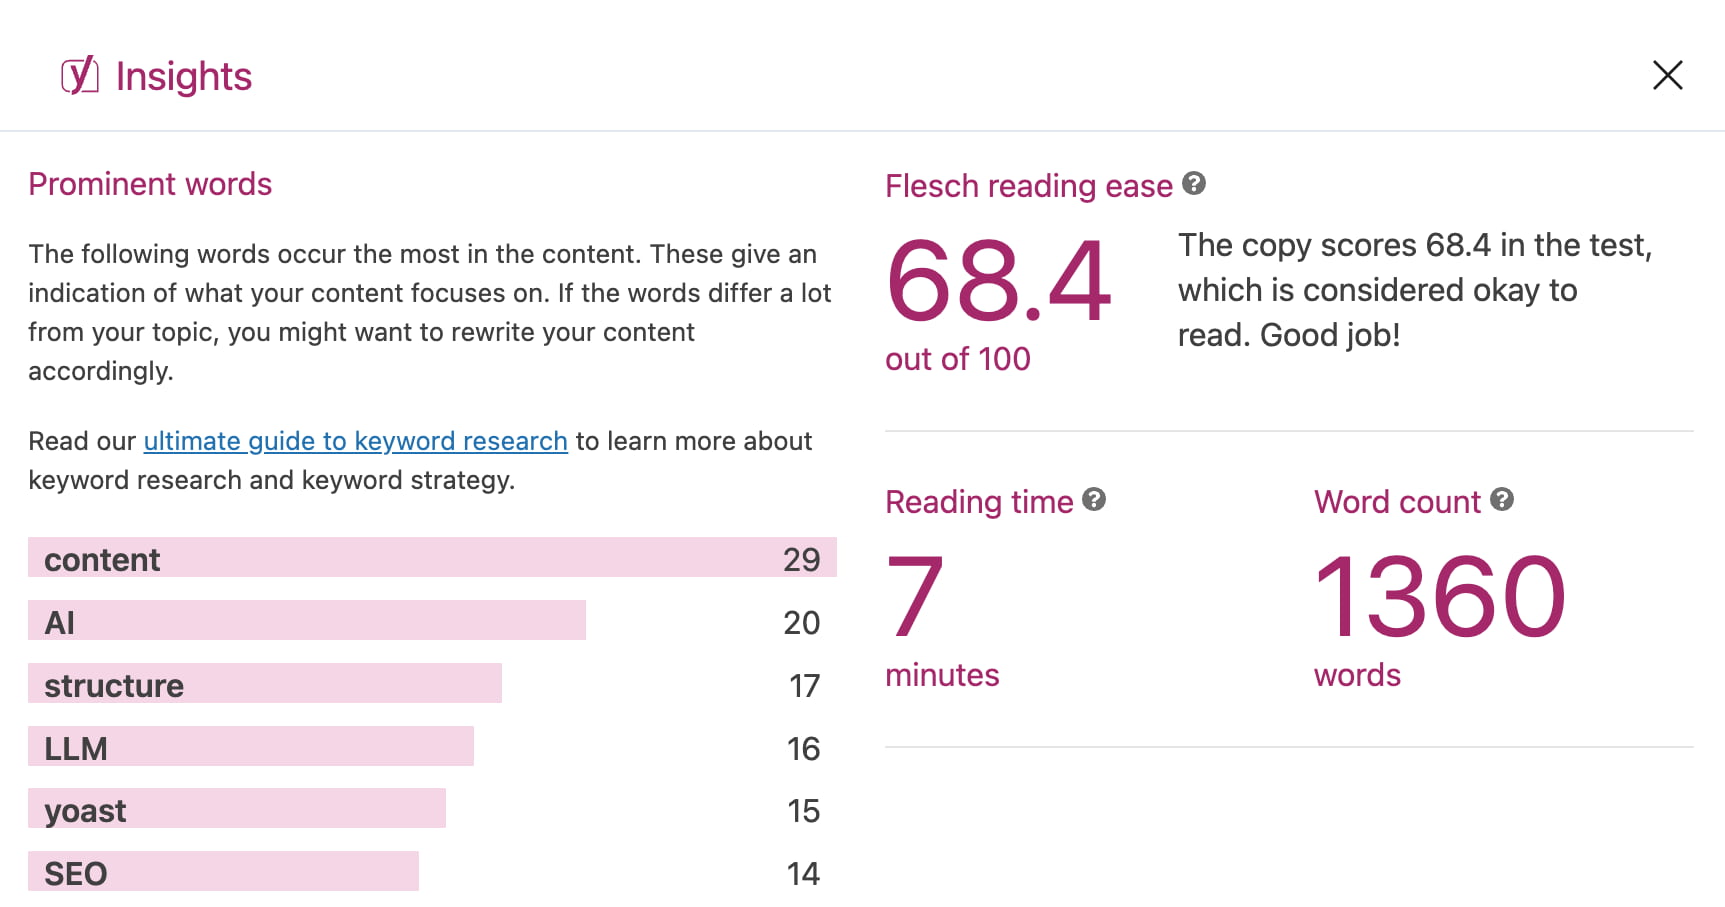The height and width of the screenshot is (907, 1725).
Task: Click the 1360 word count number
Action: tap(1439, 597)
